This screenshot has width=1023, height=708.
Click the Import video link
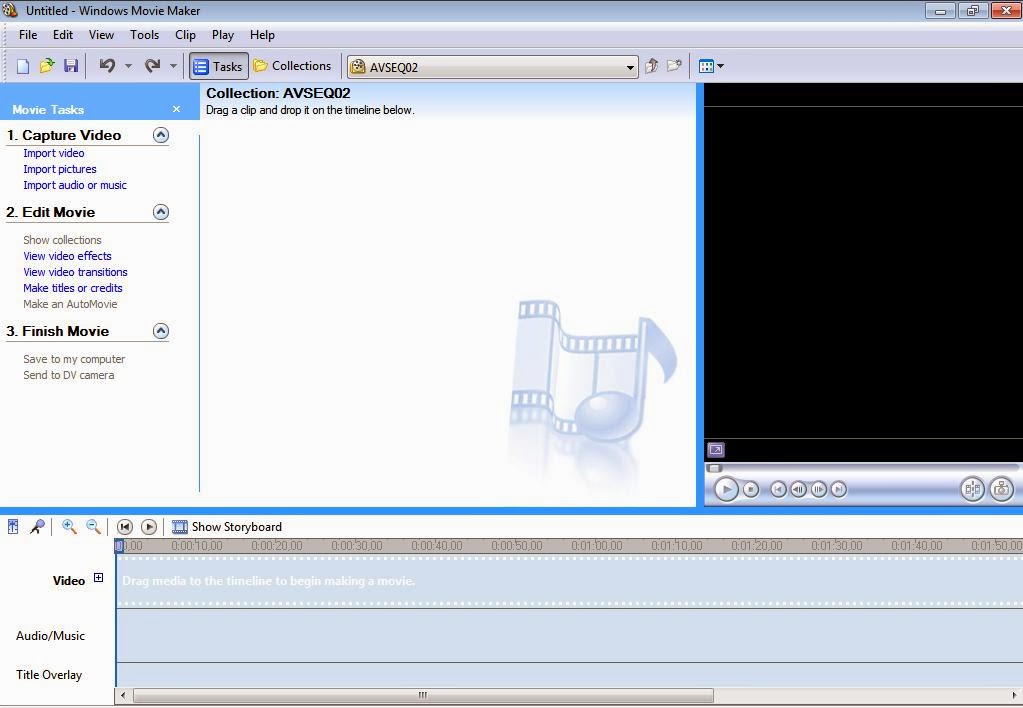click(53, 153)
